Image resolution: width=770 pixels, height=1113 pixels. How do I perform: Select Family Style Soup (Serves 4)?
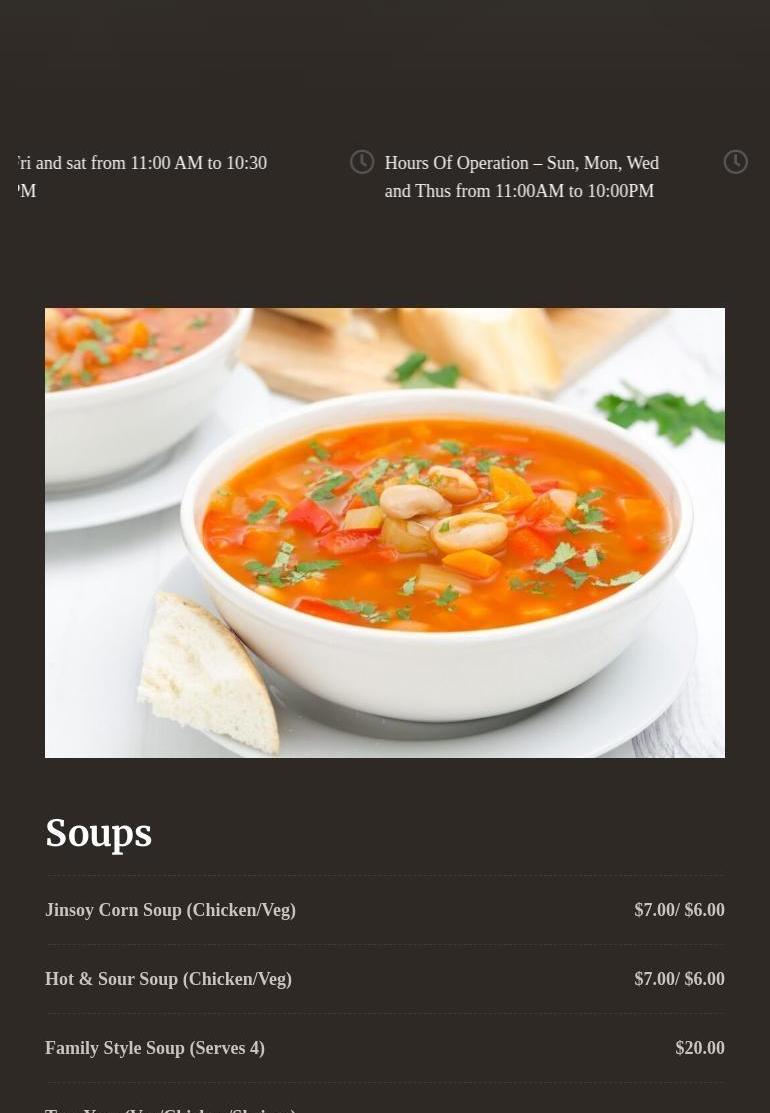[155, 1048]
